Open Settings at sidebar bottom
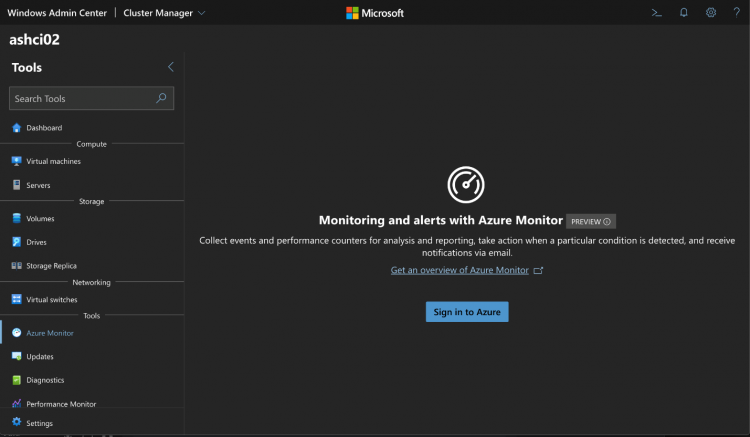This screenshot has height=437, width=750. click(39, 423)
